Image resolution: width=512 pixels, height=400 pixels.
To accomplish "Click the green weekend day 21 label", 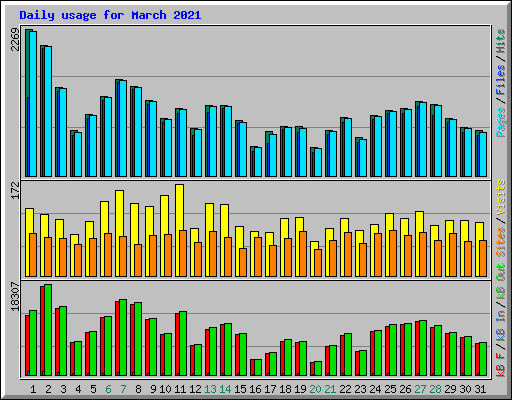I will click(x=330, y=389).
